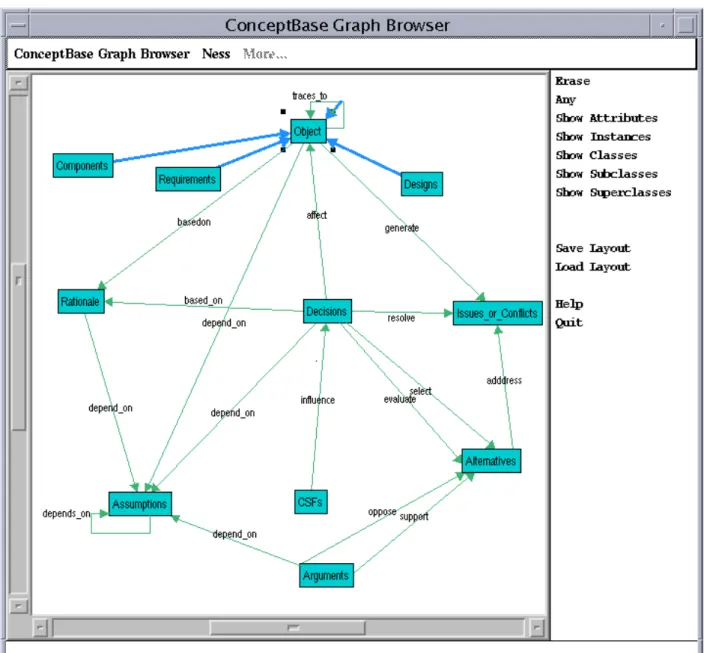Click the affect edge label
The image size is (704, 653).
click(317, 215)
